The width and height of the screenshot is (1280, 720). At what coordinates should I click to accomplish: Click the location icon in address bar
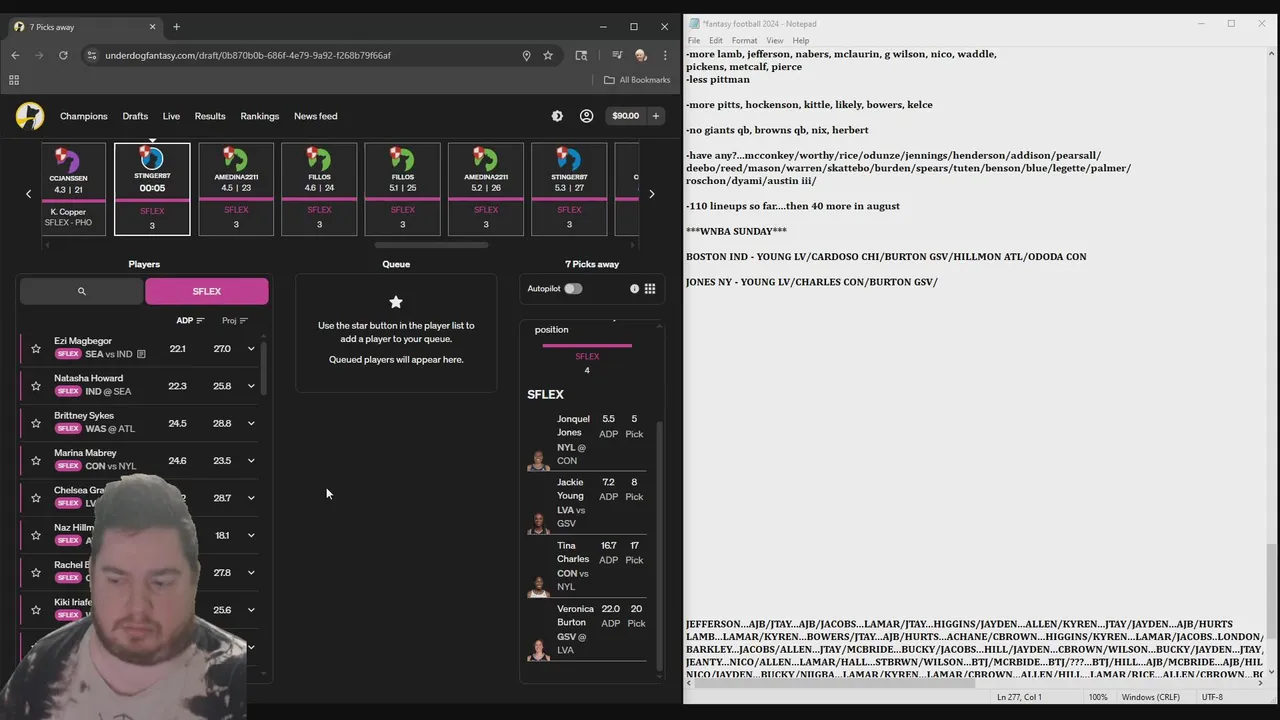pos(526,55)
